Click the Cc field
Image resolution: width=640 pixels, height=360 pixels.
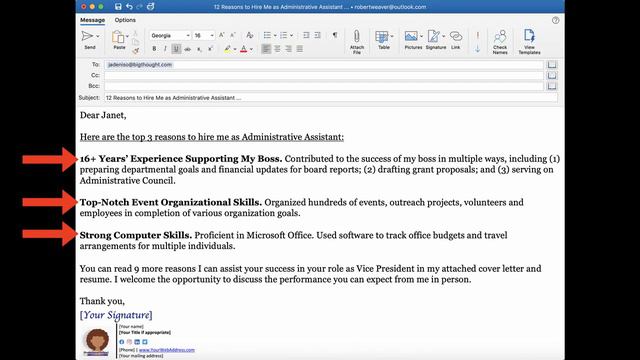pyautogui.click(x=324, y=76)
